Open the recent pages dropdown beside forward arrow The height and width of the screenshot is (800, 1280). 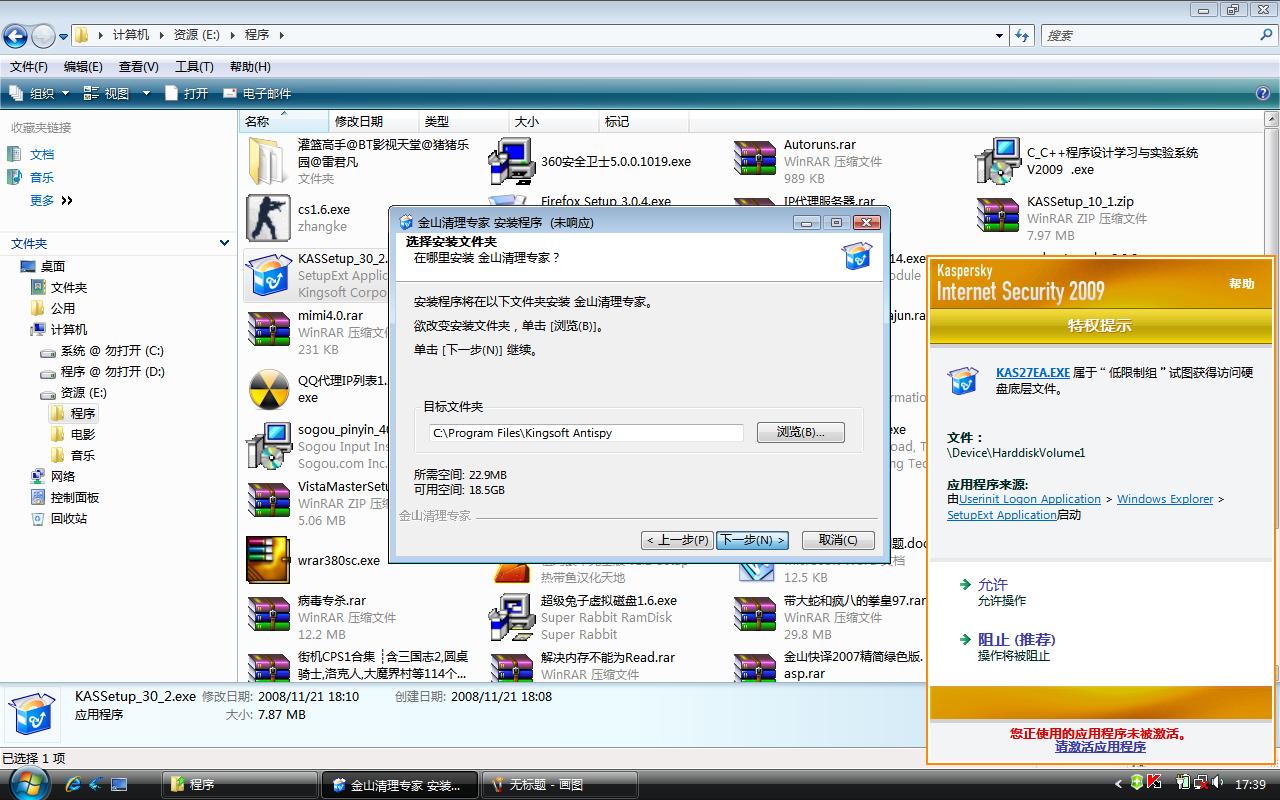tap(64, 37)
